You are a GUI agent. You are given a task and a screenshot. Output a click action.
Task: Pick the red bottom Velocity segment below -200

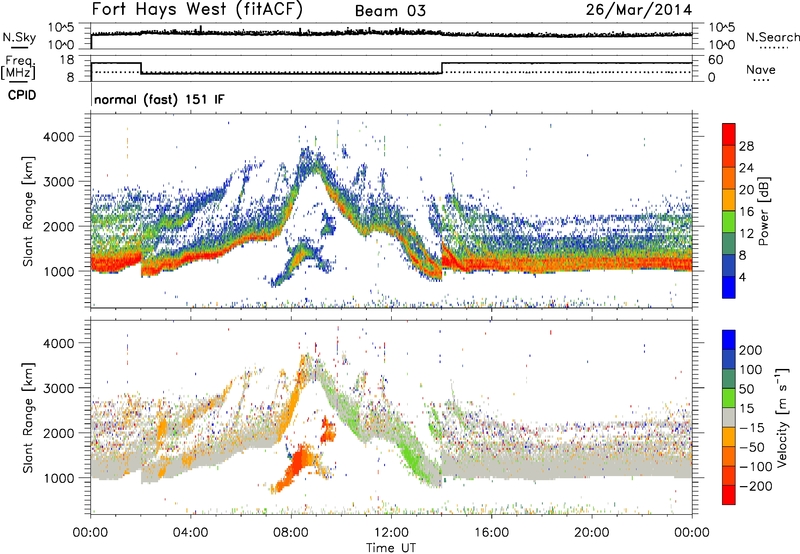[x=729, y=495]
